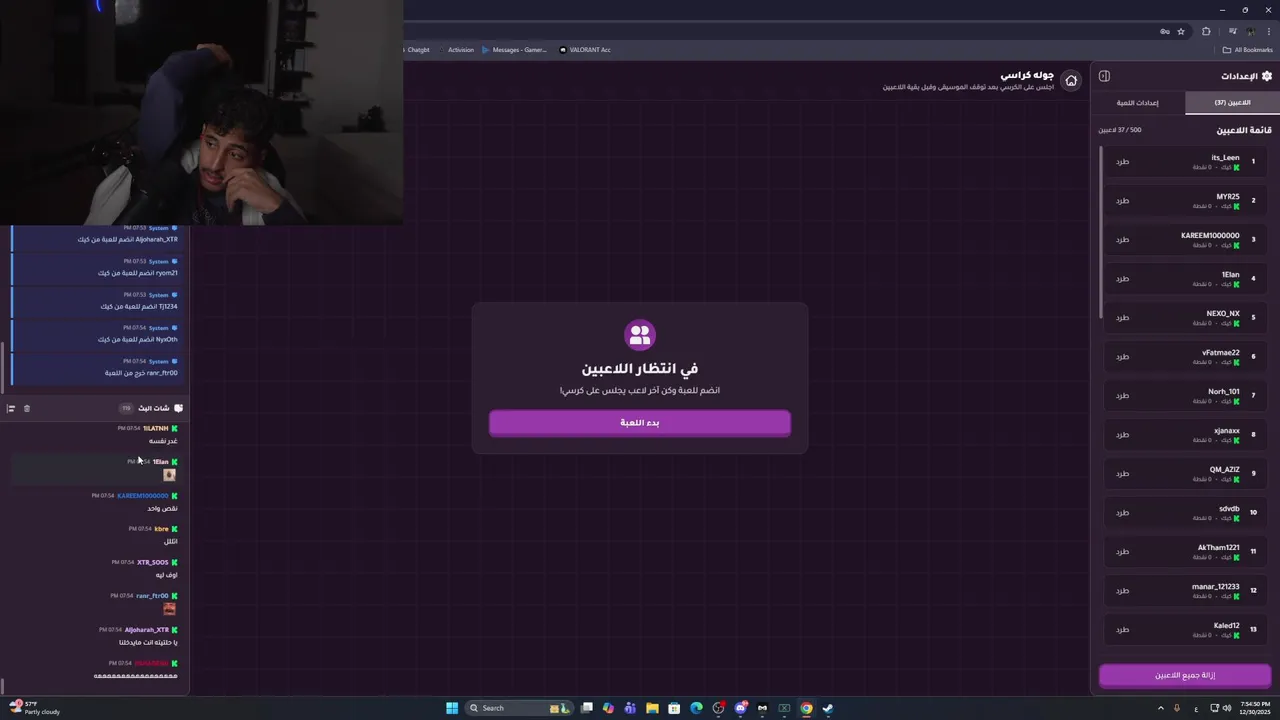This screenshot has width=1280, height=720.
Task: Open the Chrome profile avatar
Action: [x=1250, y=31]
